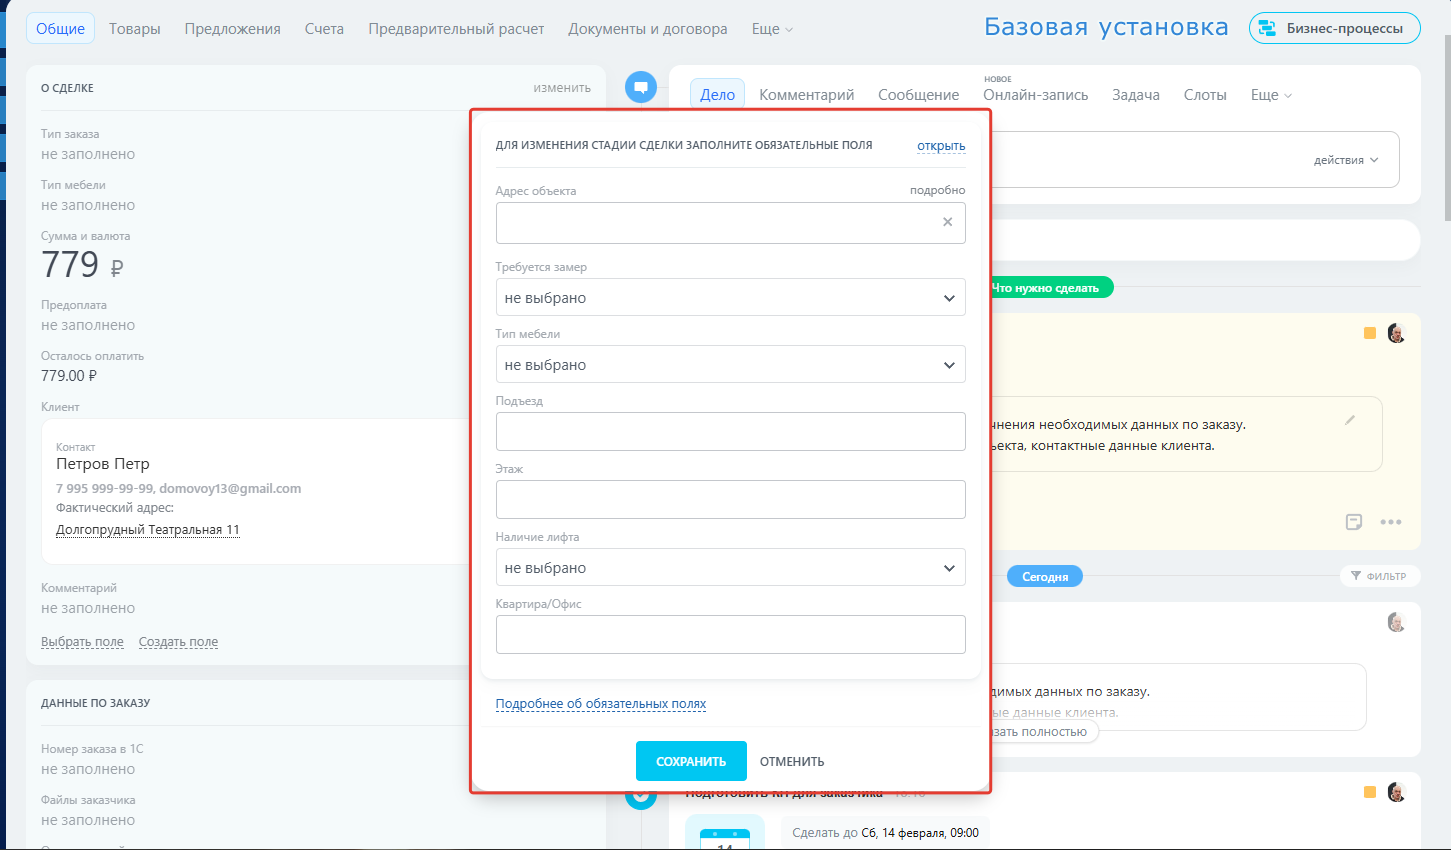Expand the действия dropdown
Viewport: 1451px width, 850px height.
coord(1346,160)
